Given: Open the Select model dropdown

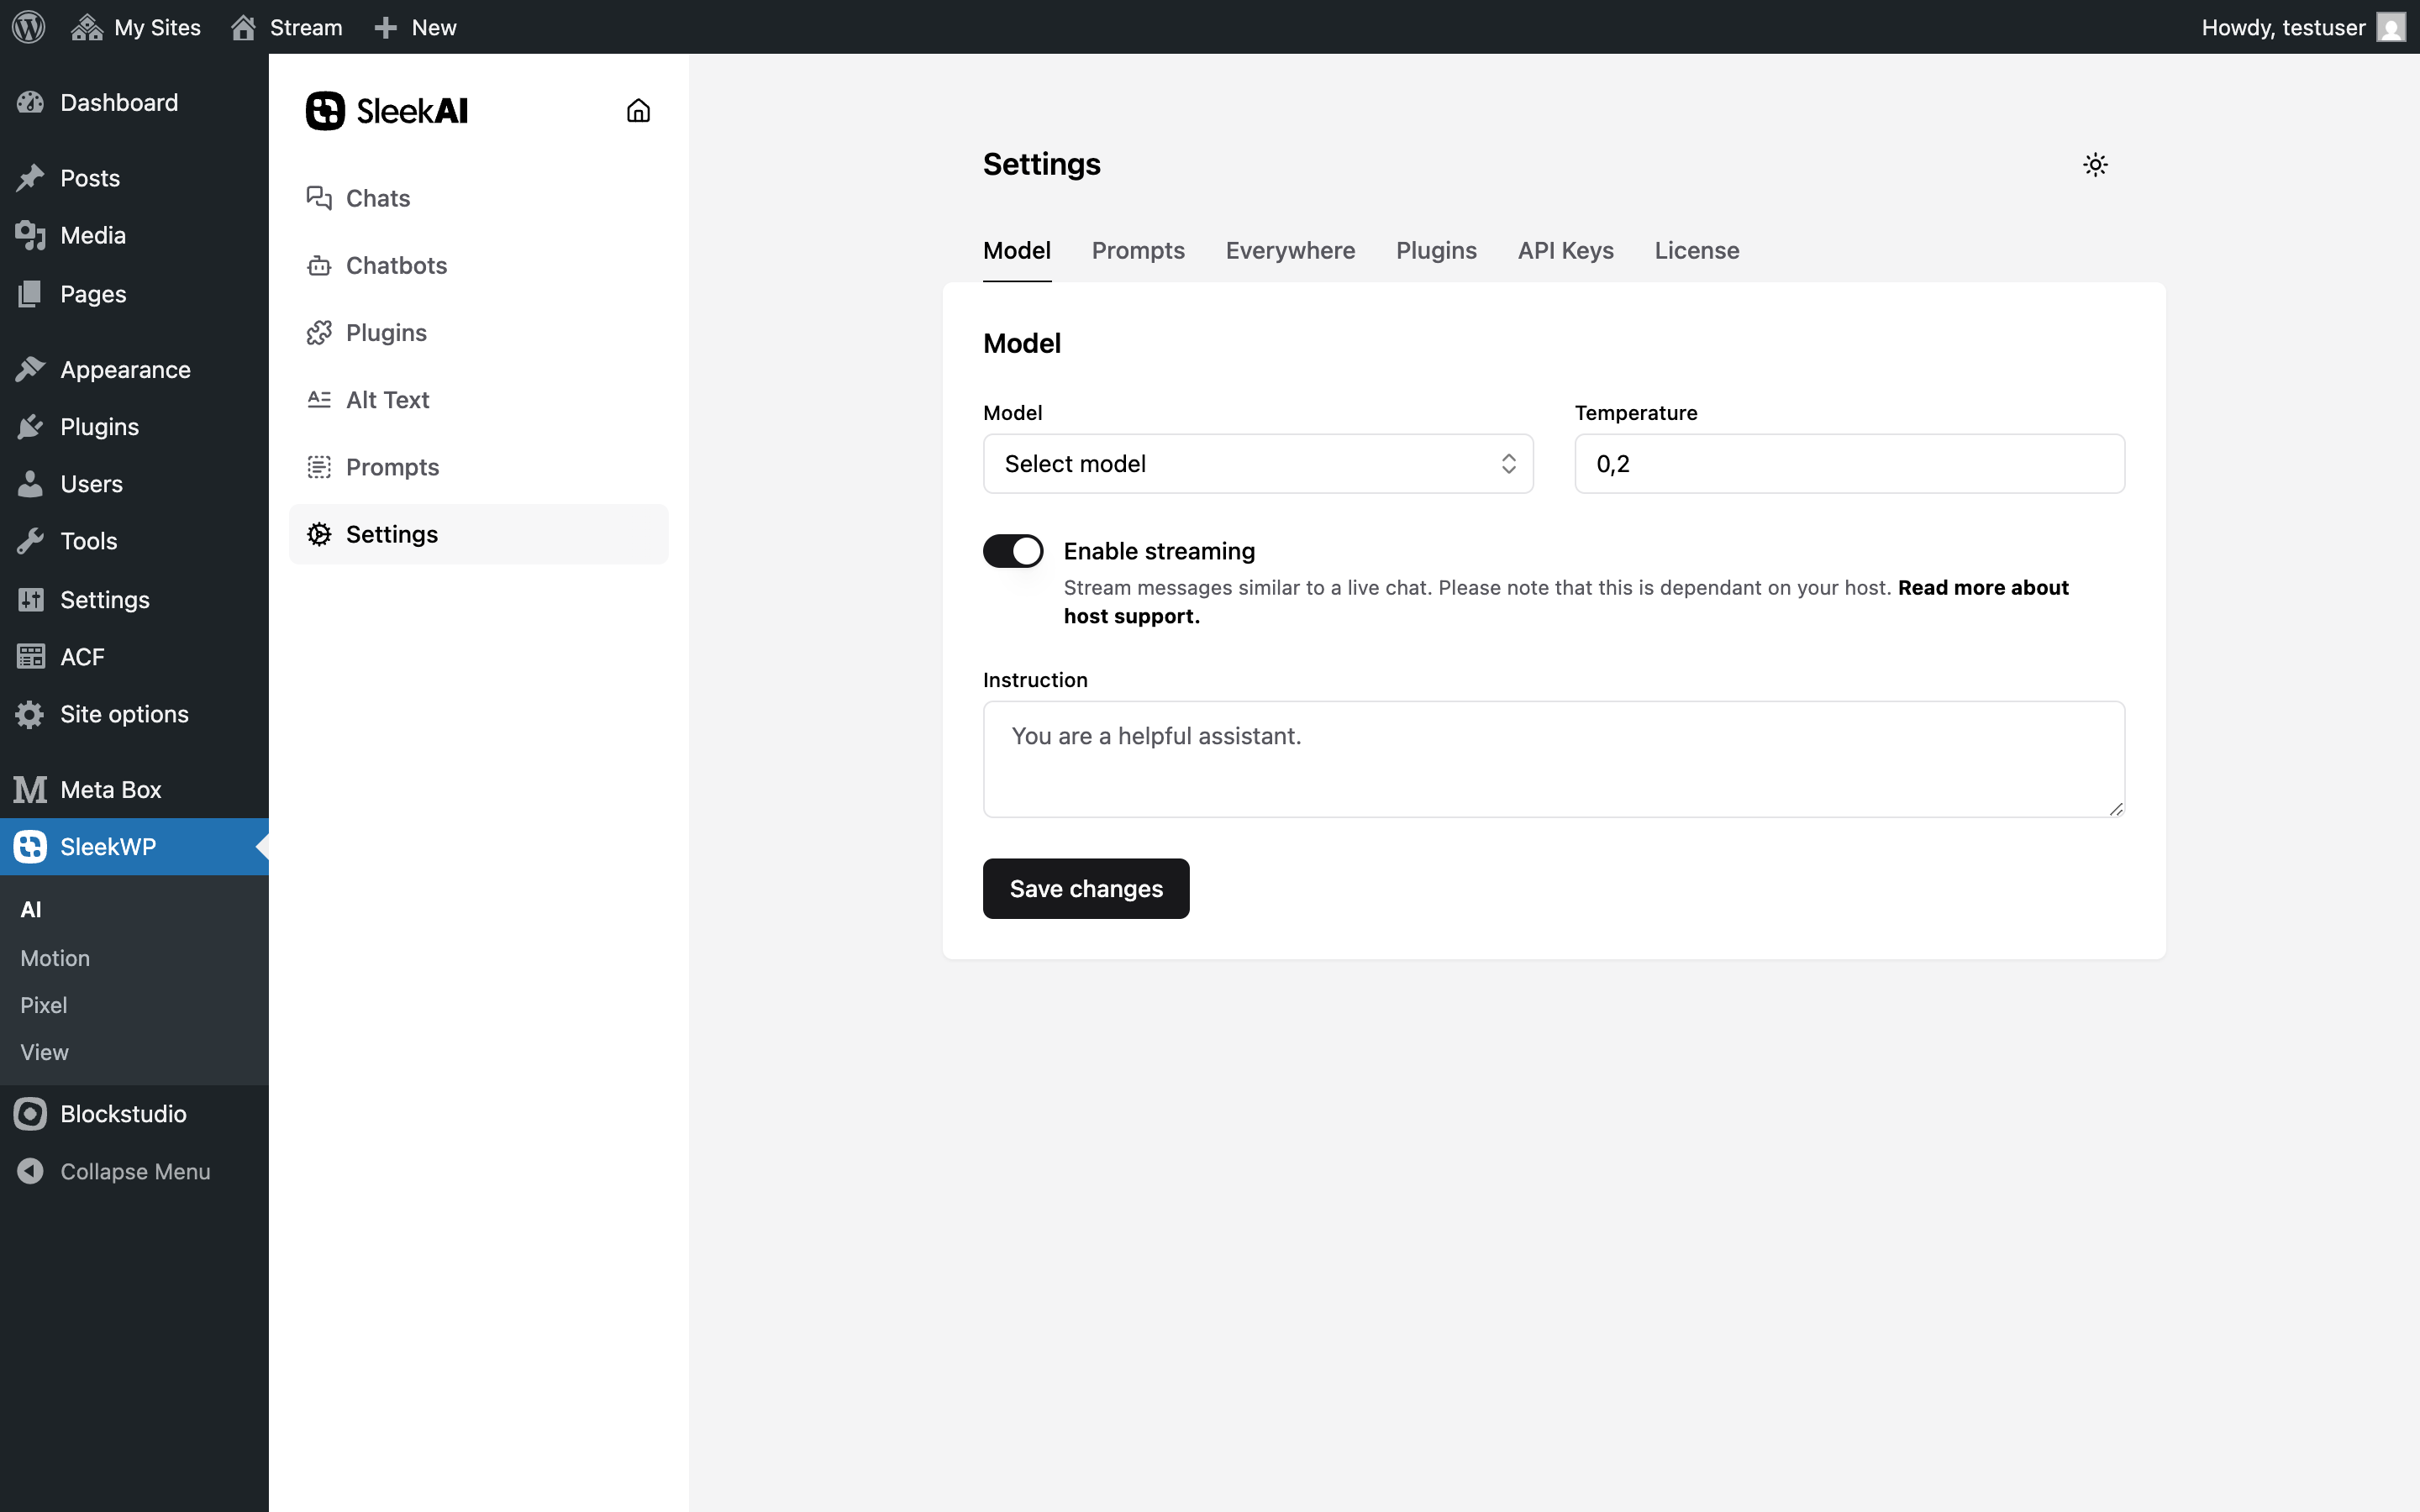Looking at the screenshot, I should [1258, 464].
